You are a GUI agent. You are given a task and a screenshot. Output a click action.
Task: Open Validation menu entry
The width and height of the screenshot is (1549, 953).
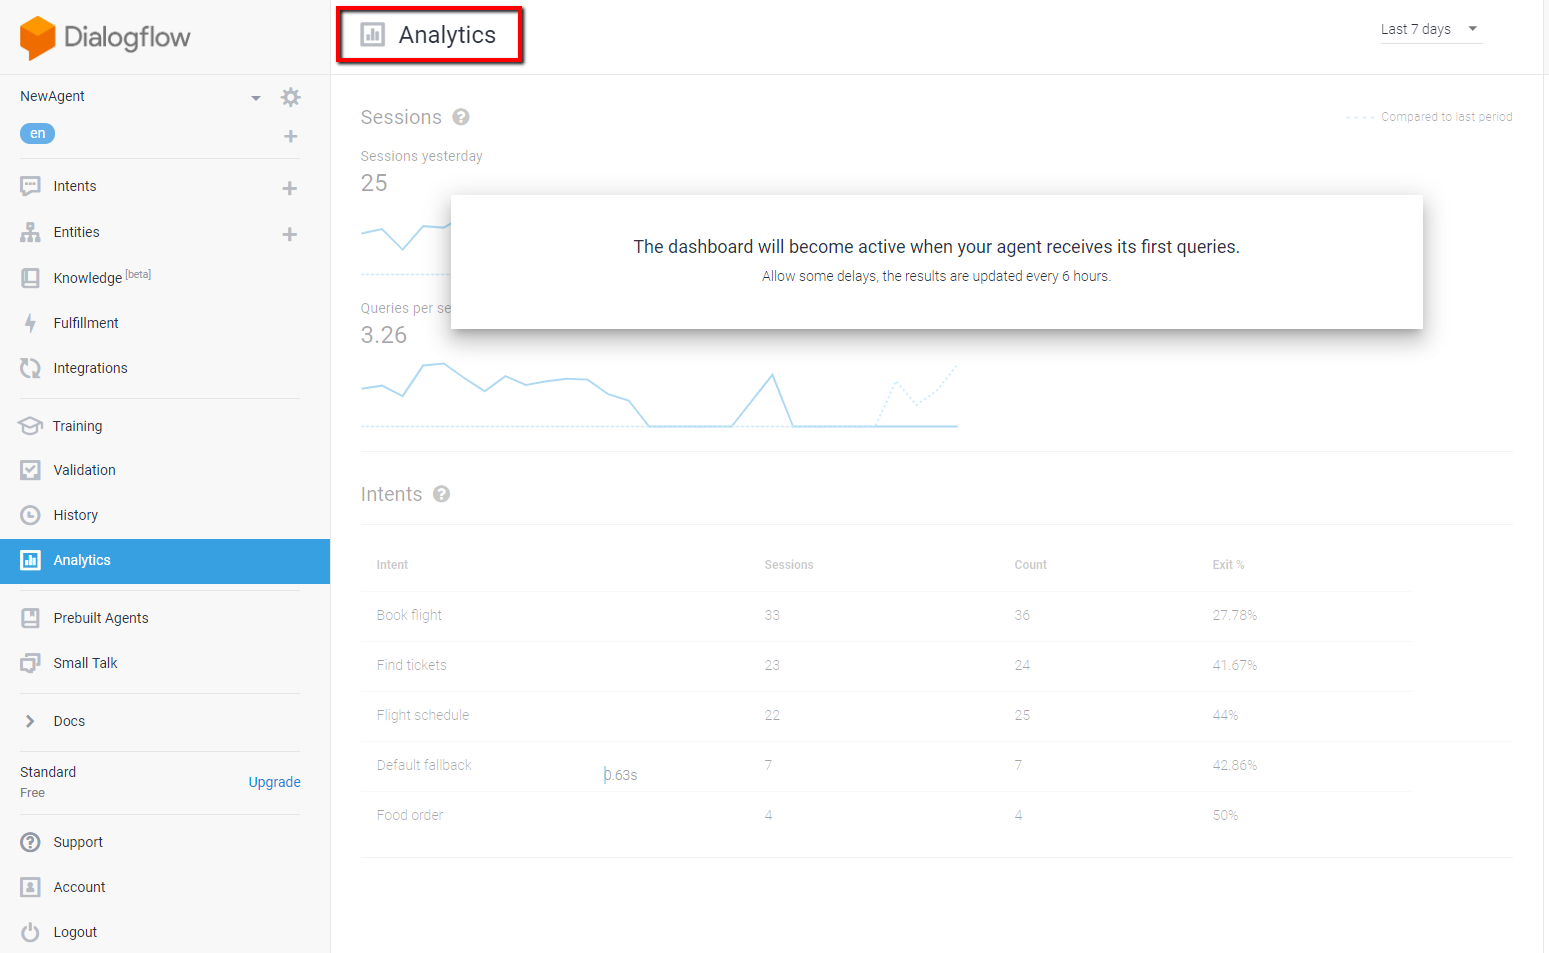[85, 470]
